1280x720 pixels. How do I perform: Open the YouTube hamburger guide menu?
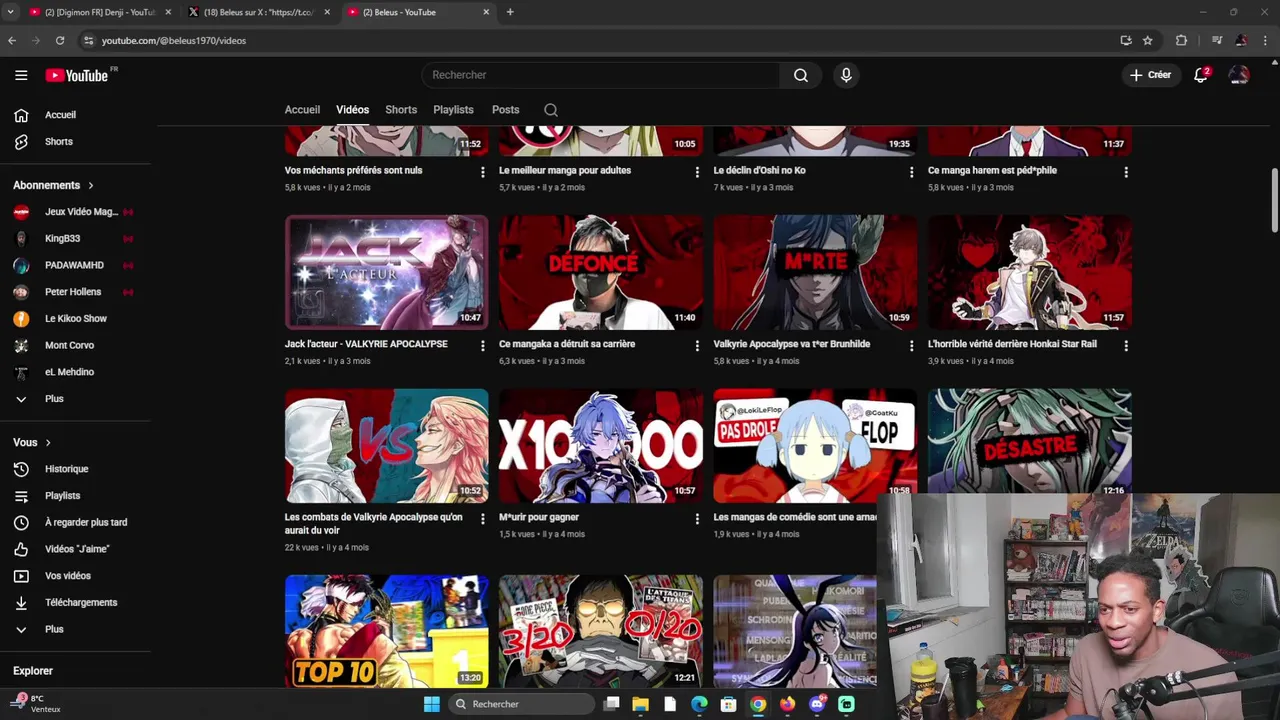21,75
